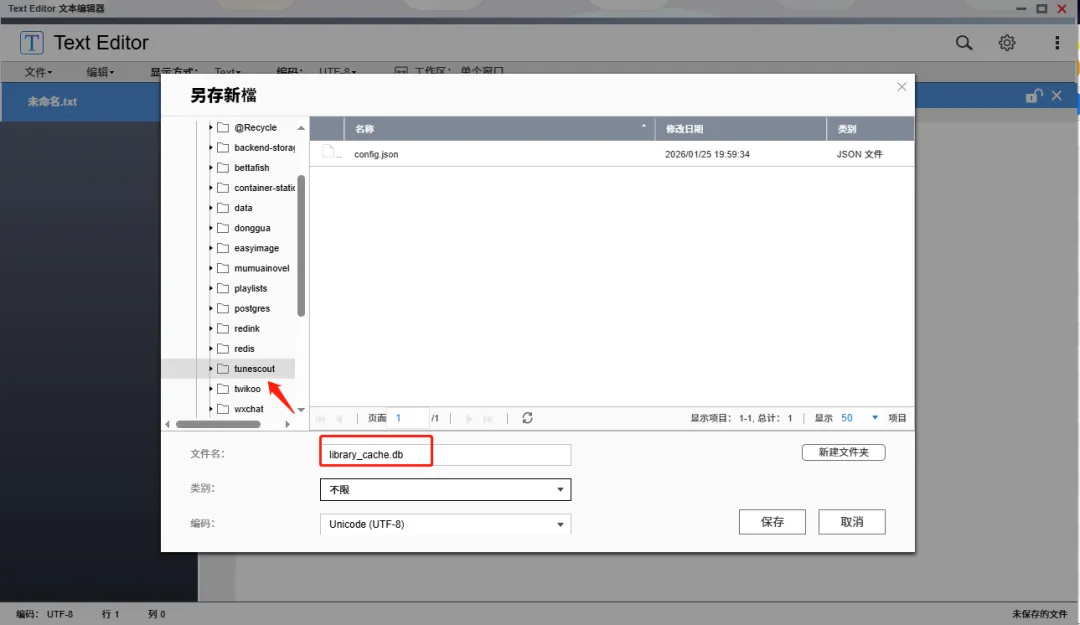The height and width of the screenshot is (625, 1080).
Task: Expand the backend-storage folder node
Action: click(x=211, y=147)
